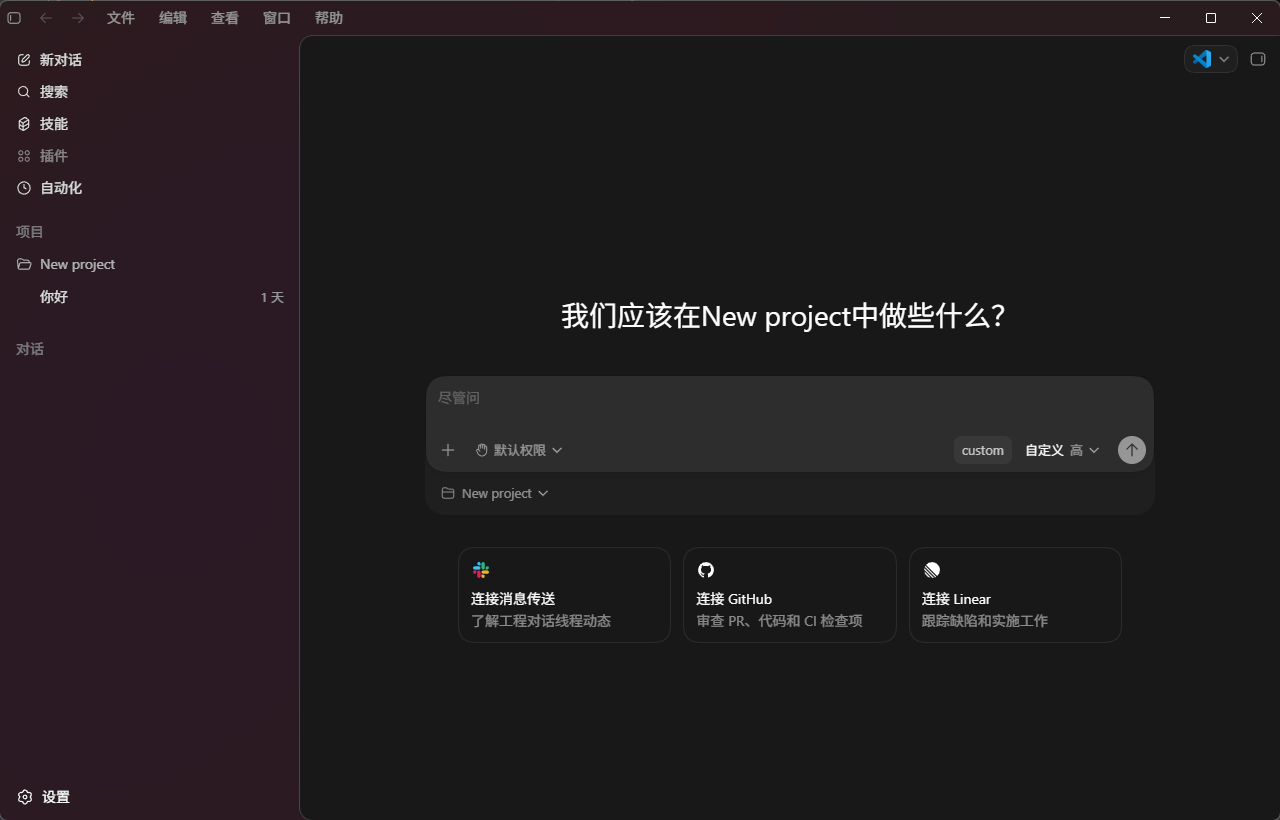Click the folder icon beside New project in sidebar

click(24, 264)
